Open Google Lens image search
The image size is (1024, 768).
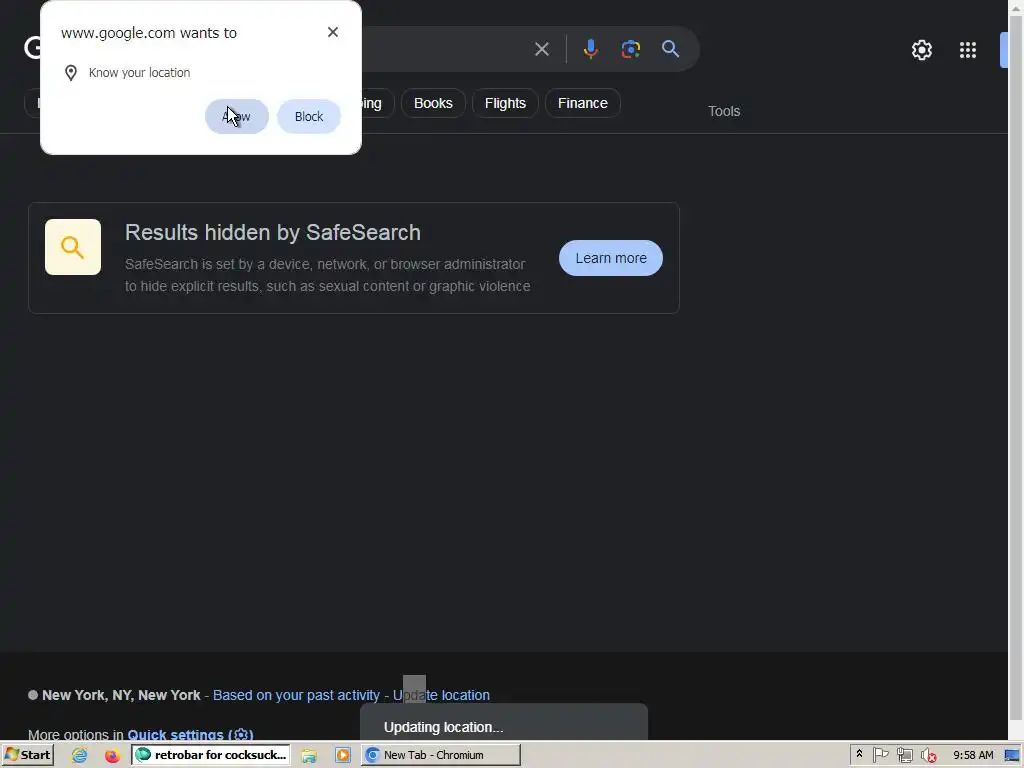(630, 49)
